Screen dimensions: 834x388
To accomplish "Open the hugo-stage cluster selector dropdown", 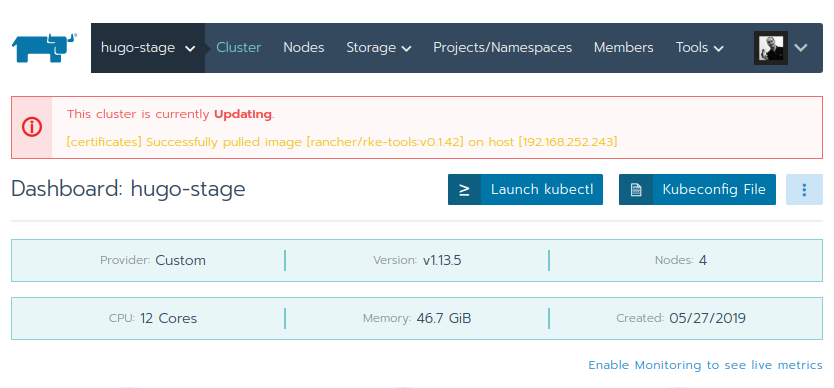I will 148,48.
